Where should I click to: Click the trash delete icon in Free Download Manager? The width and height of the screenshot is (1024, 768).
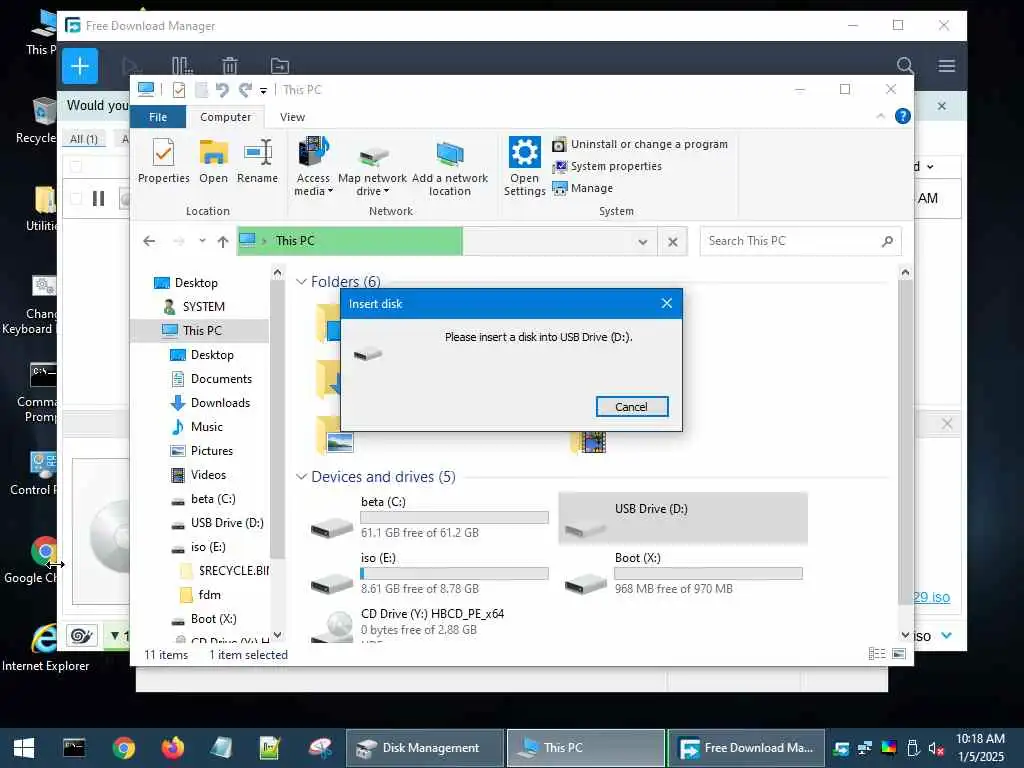point(229,66)
